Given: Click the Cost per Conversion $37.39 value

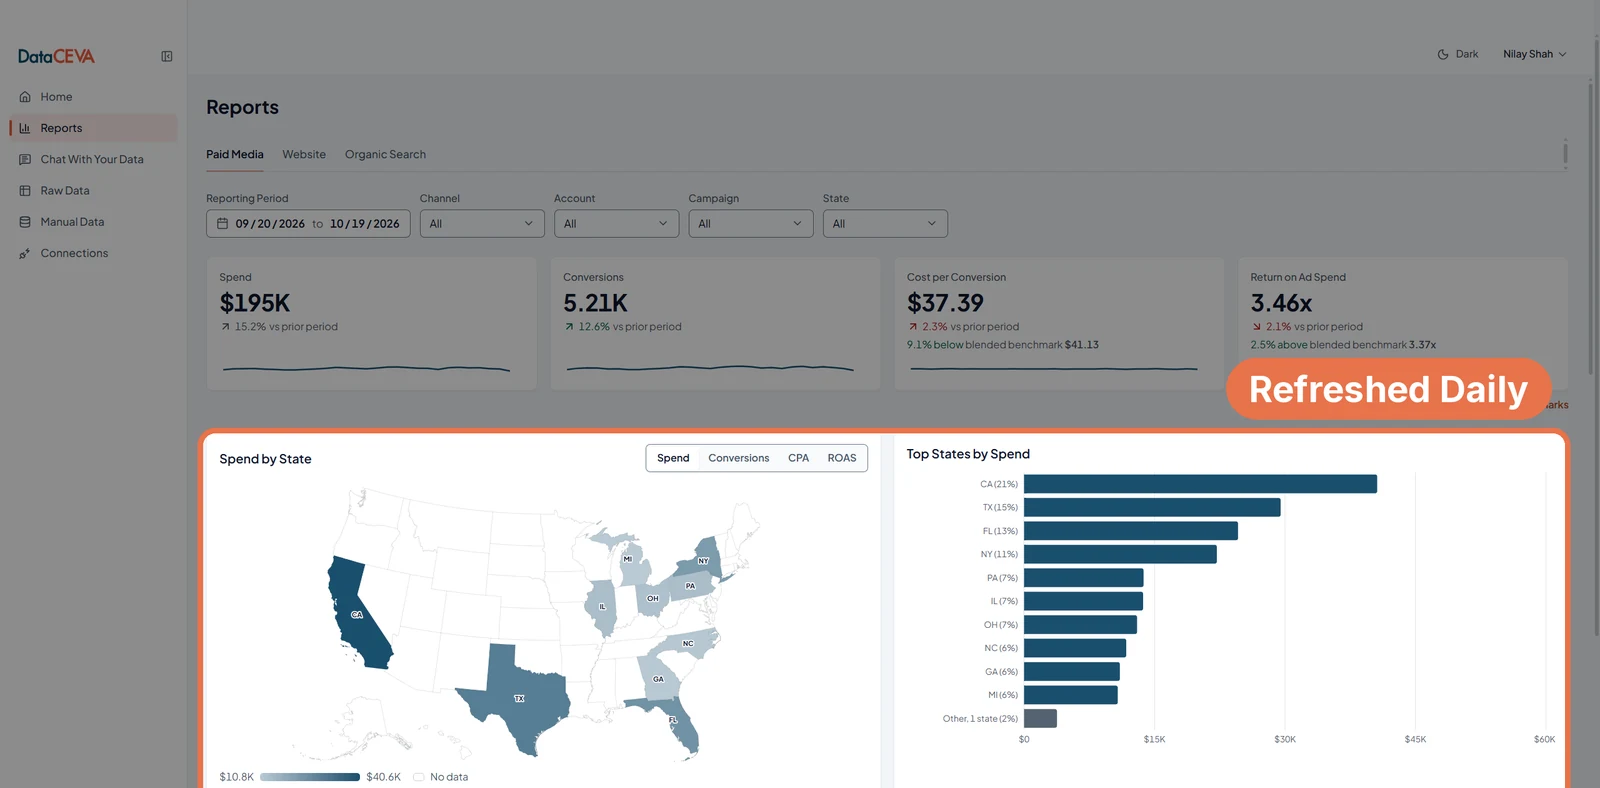Looking at the screenshot, I should [945, 303].
